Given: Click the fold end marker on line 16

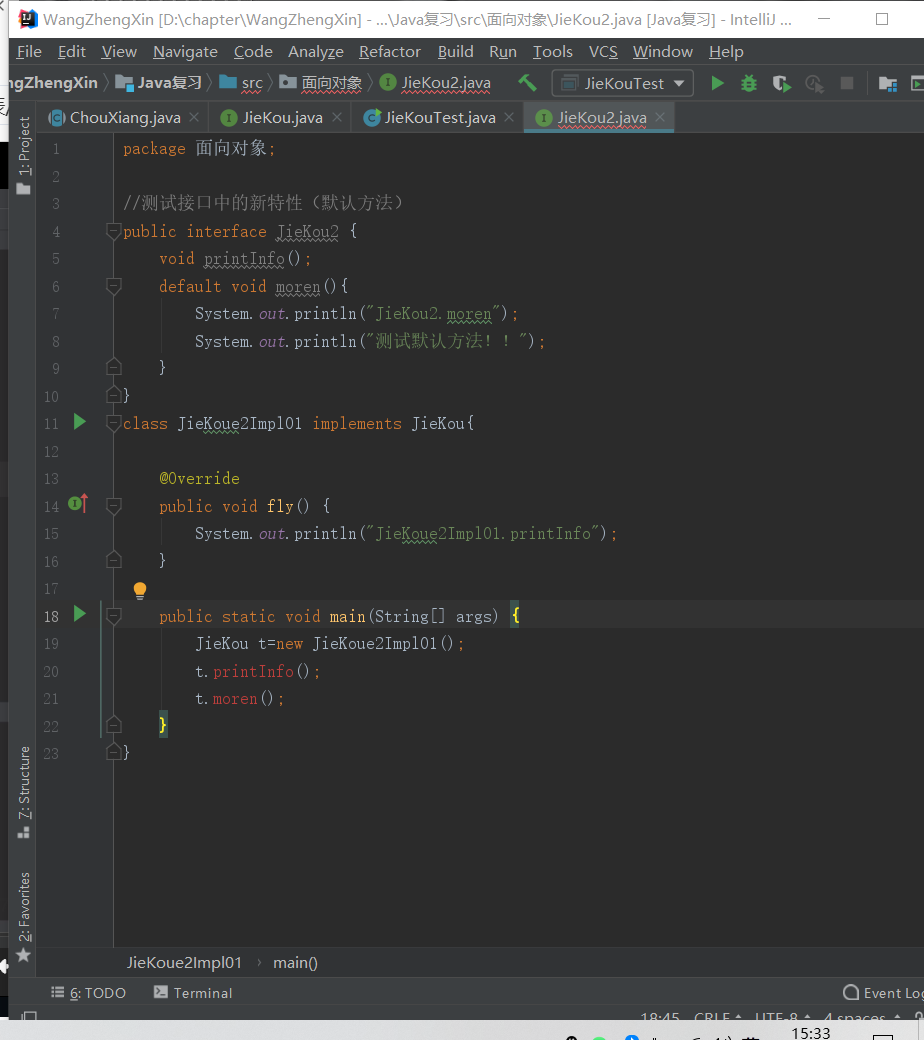Looking at the screenshot, I should point(113,560).
